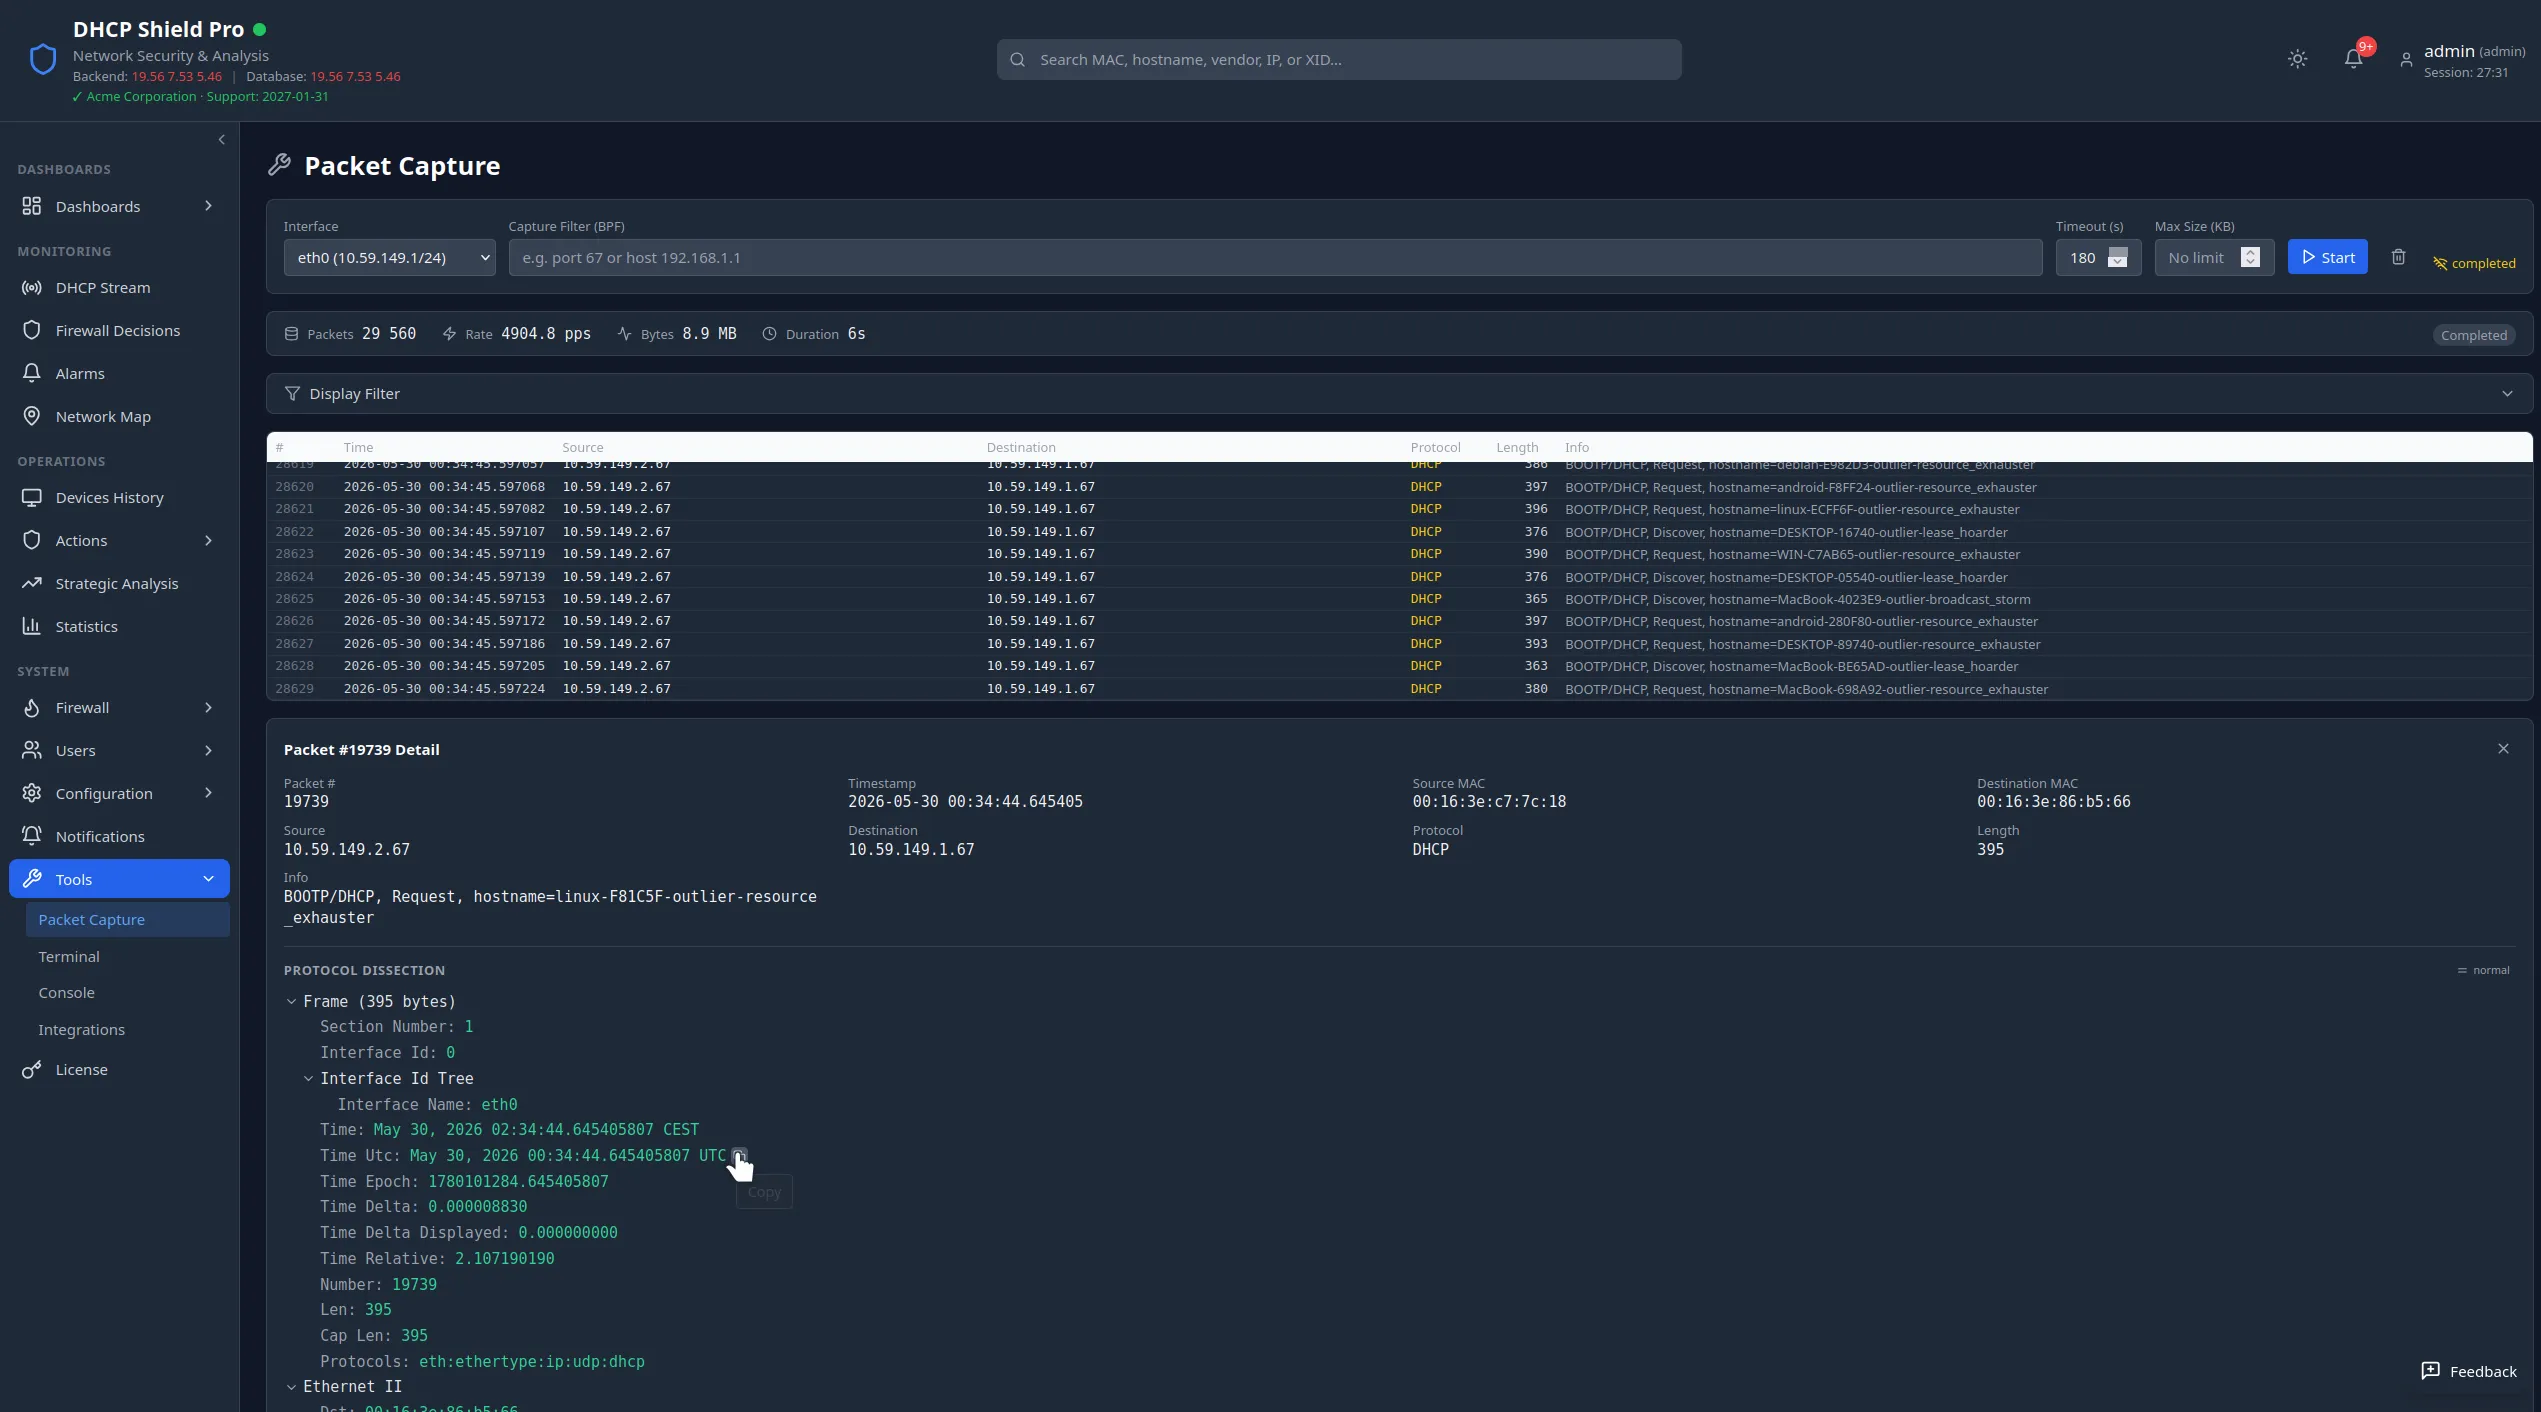2541x1412 pixels.
Task: Toggle the light/dark theme sun icon
Action: [x=2297, y=59]
